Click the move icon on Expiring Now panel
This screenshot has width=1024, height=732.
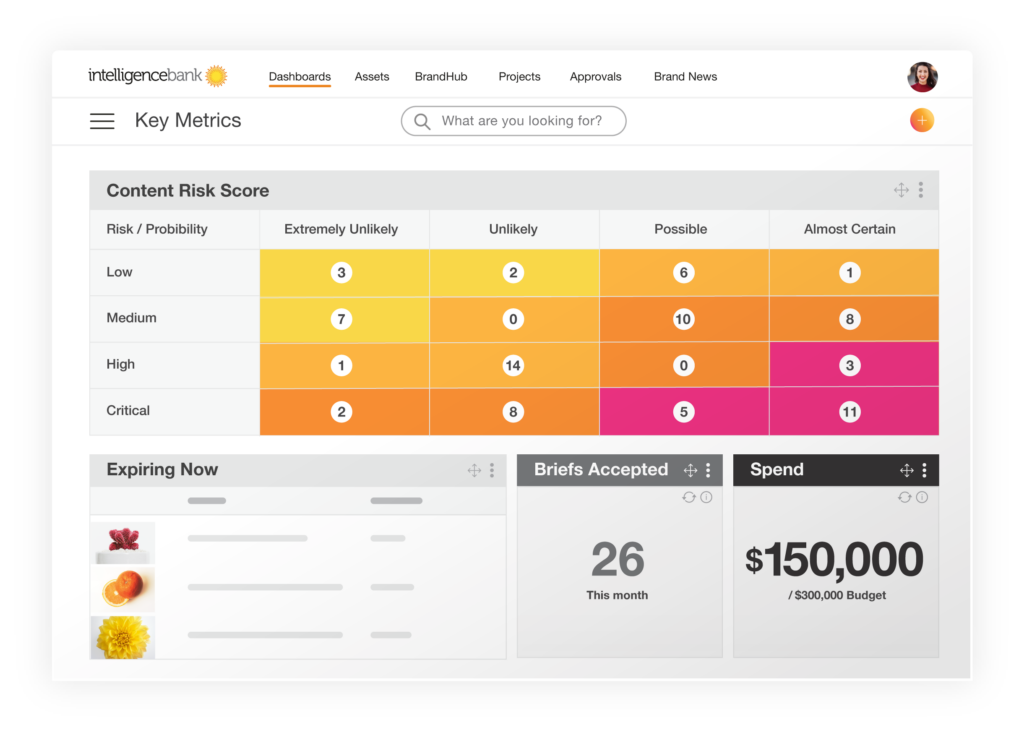click(474, 470)
